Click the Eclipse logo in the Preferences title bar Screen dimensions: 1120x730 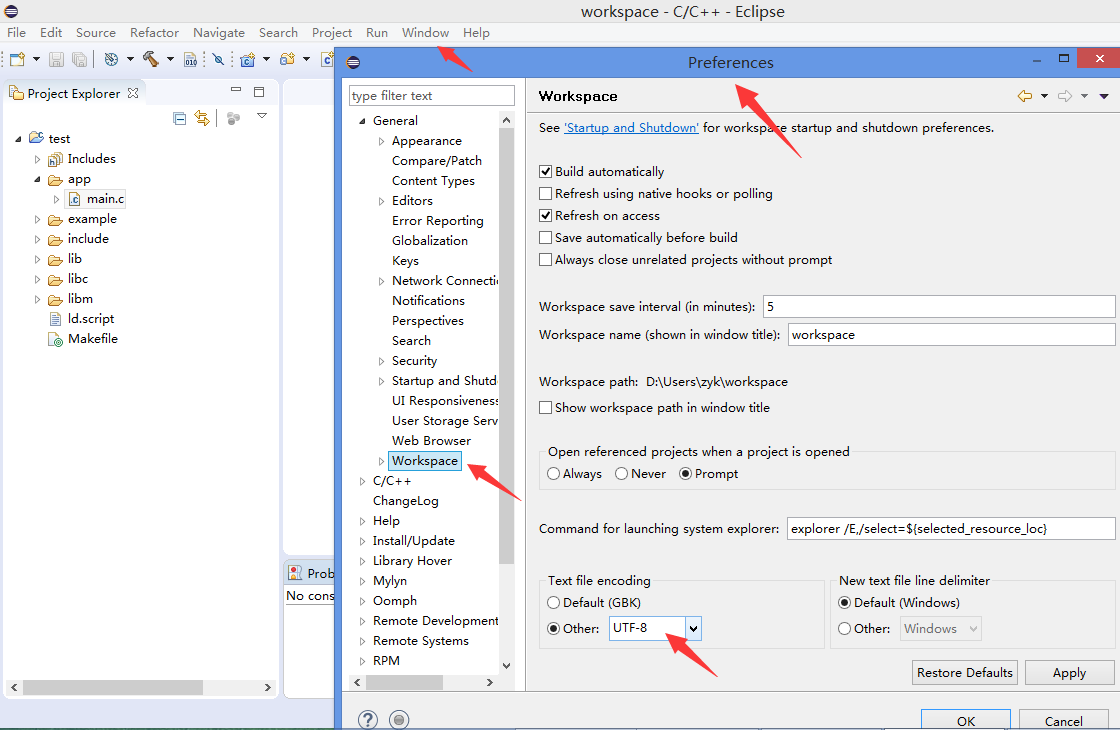point(353,62)
